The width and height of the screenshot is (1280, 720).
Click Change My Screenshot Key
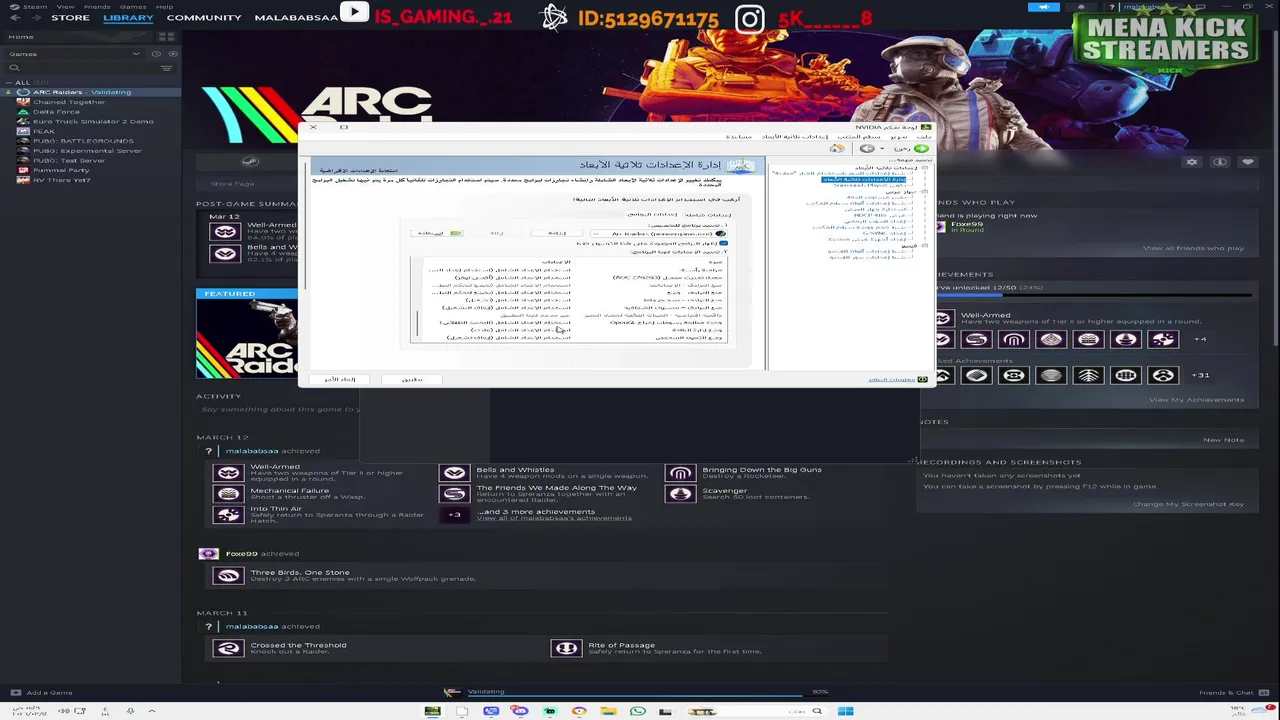1188,504
